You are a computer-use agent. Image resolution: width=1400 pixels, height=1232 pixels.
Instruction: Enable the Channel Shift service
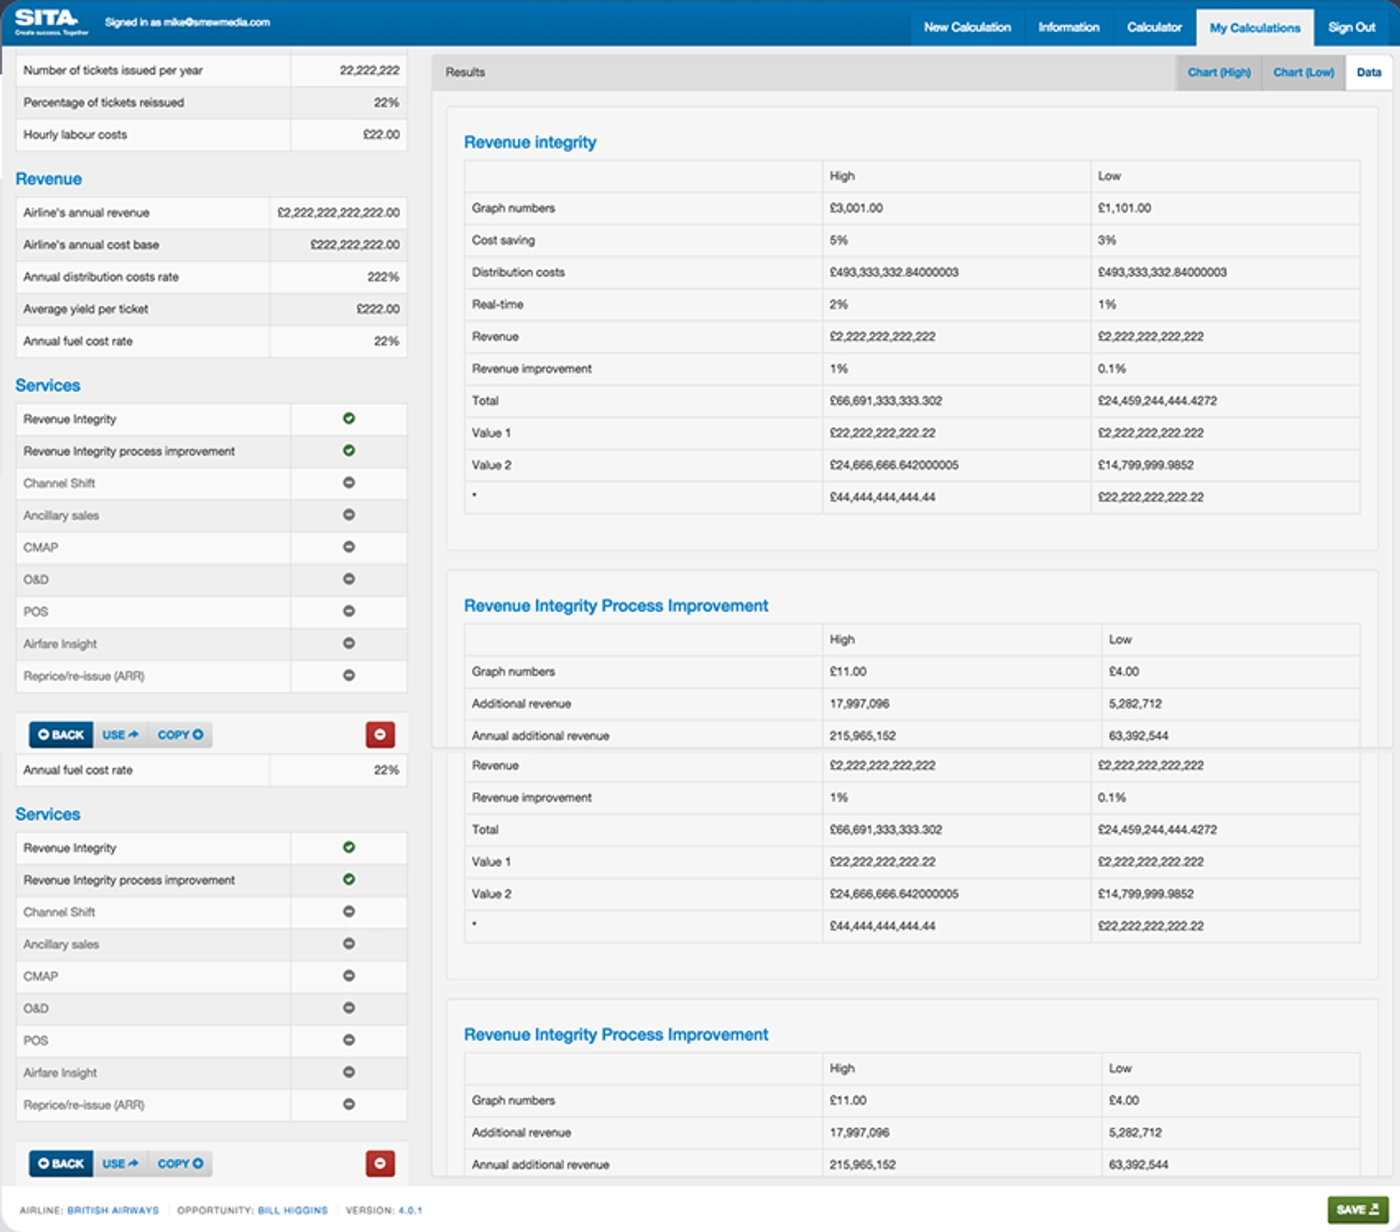tap(348, 483)
